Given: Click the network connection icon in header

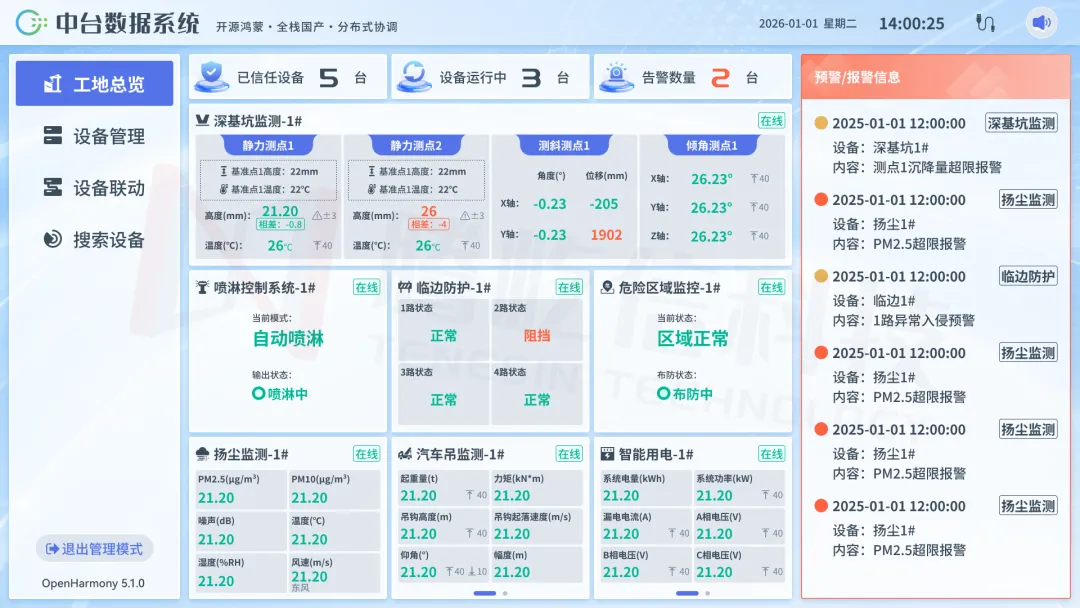Looking at the screenshot, I should (985, 23).
